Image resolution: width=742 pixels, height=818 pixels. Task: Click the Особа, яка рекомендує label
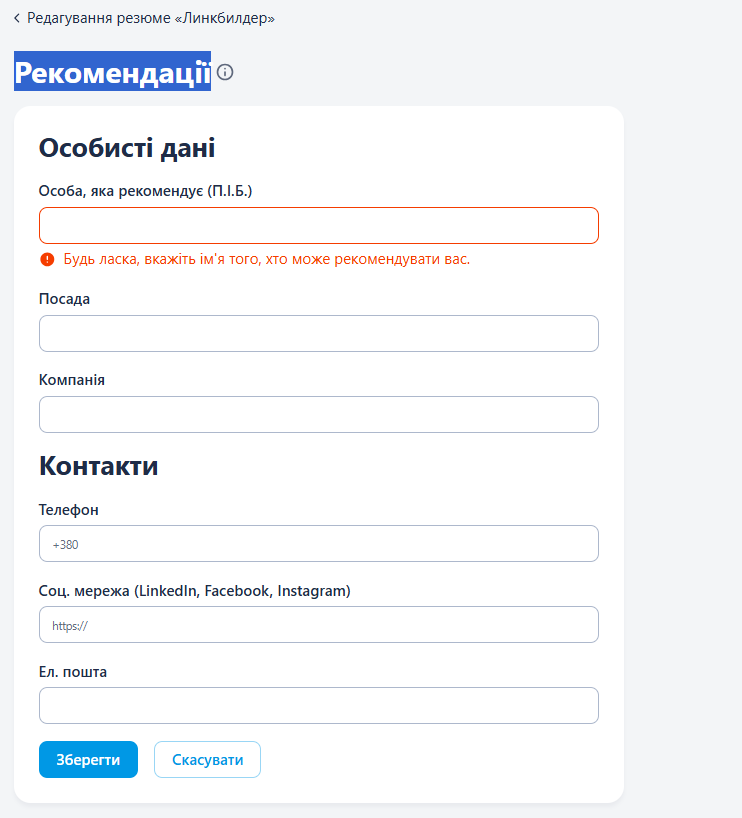145,191
